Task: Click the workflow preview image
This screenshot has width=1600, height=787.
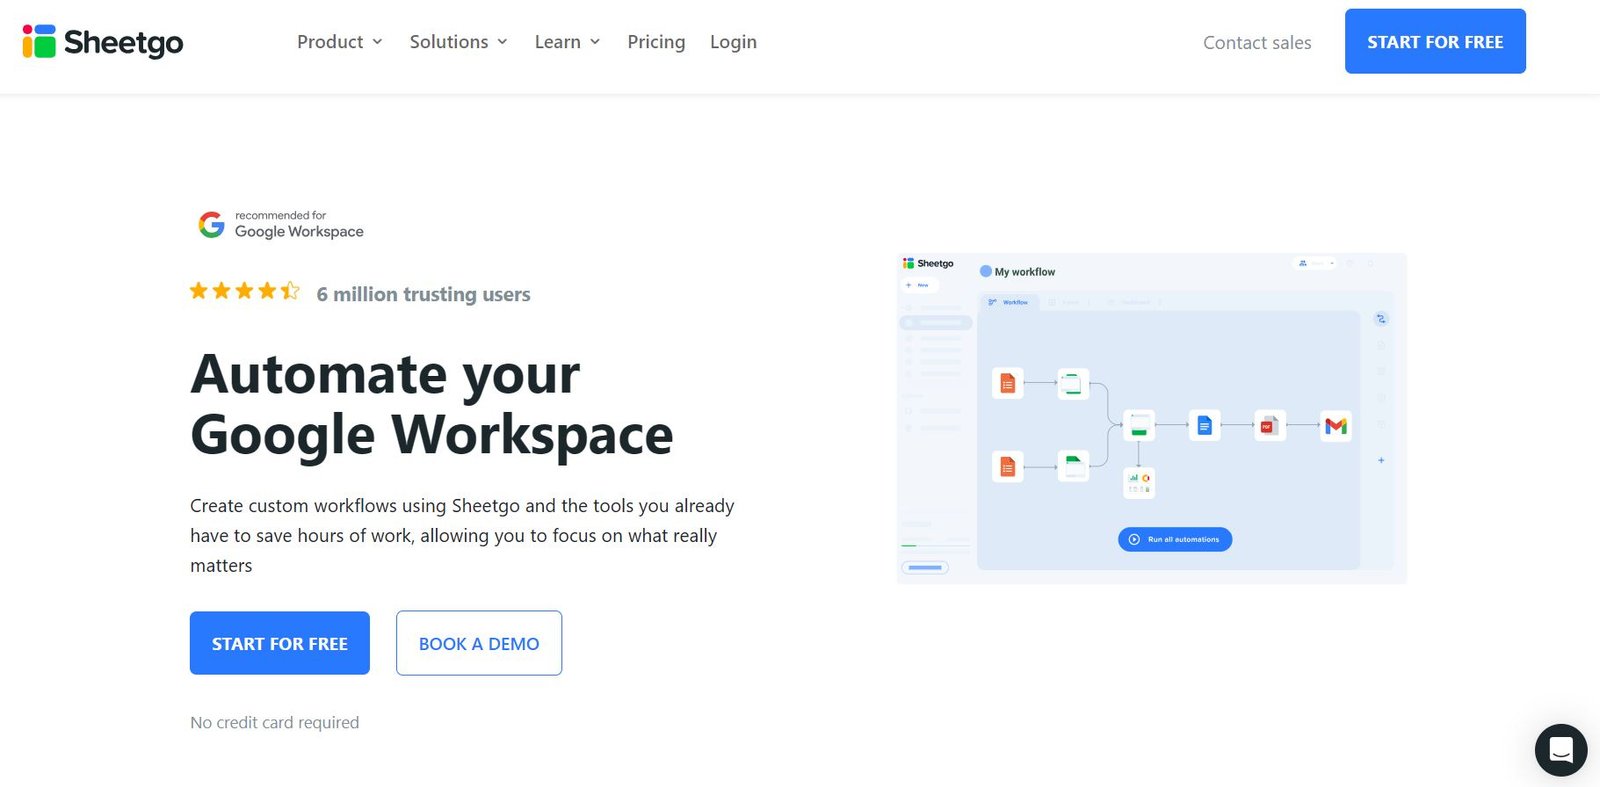Action: pyautogui.click(x=1152, y=418)
